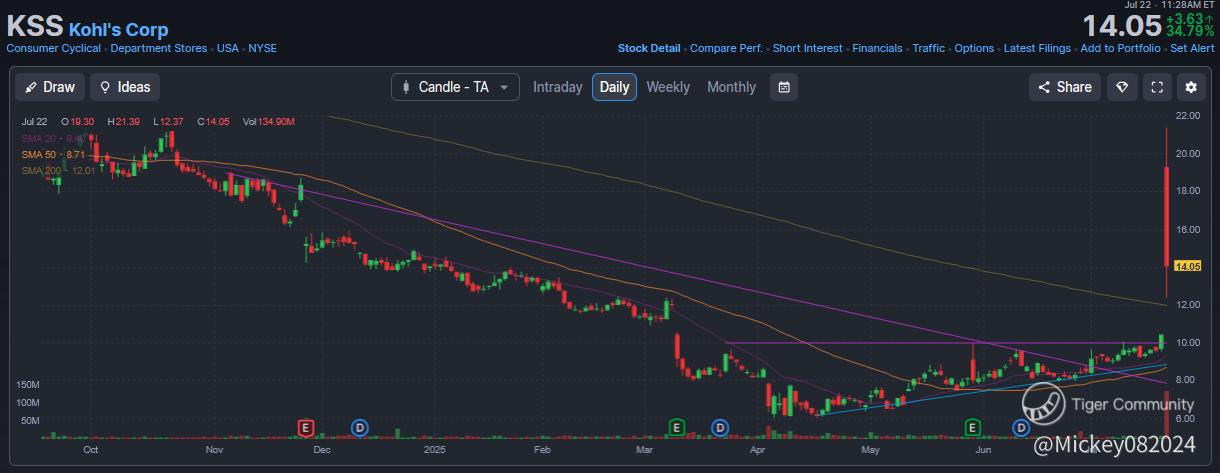Click the green earnings E marker near June

[x=972, y=428]
